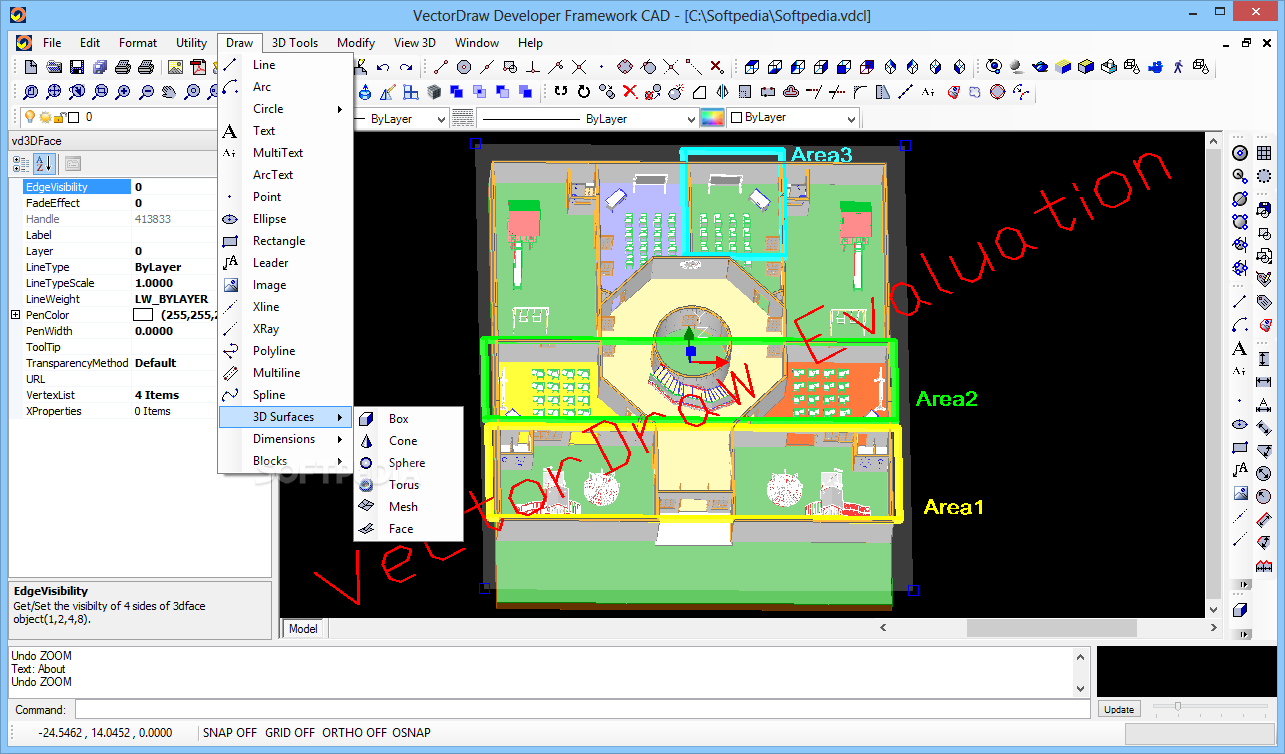Screen dimensions: 1285x754
Task: Click the mirror icon in Modify toolbar
Action: pyautogui.click(x=721, y=92)
